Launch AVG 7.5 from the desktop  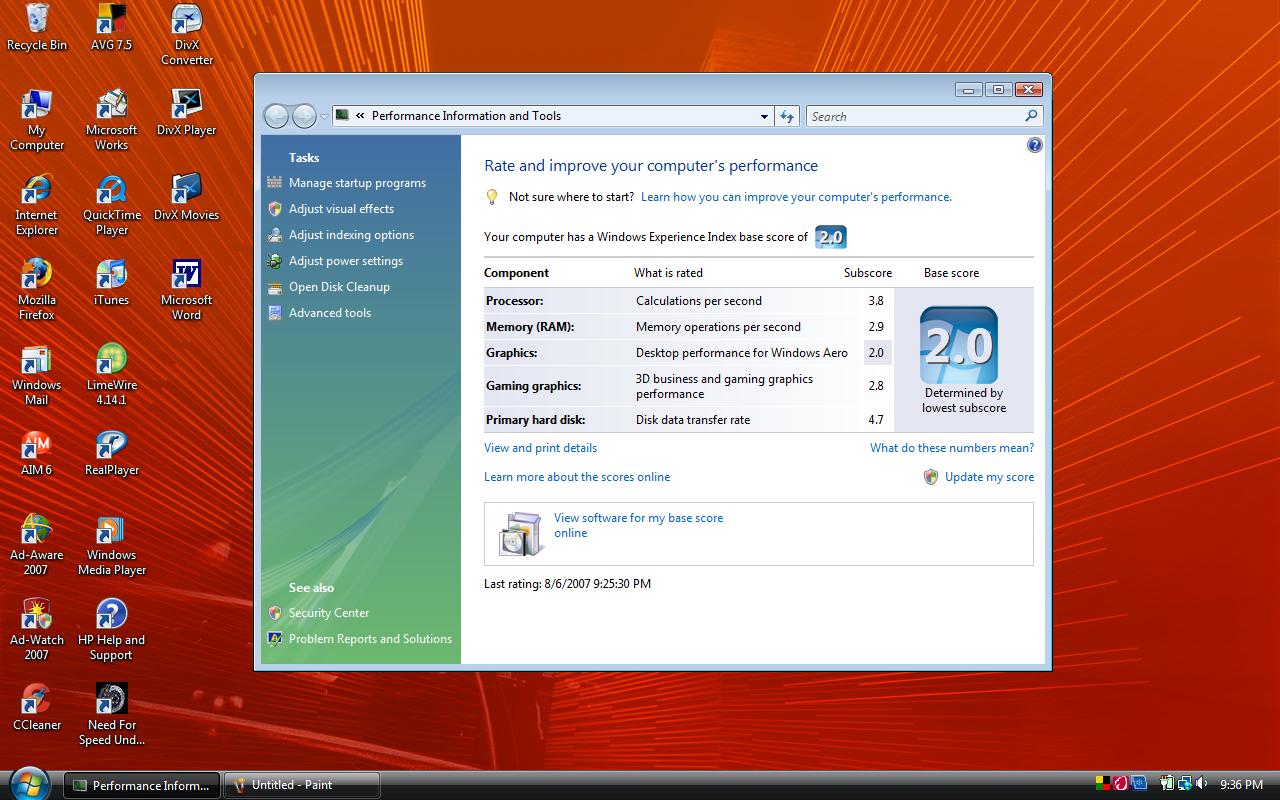point(111,28)
